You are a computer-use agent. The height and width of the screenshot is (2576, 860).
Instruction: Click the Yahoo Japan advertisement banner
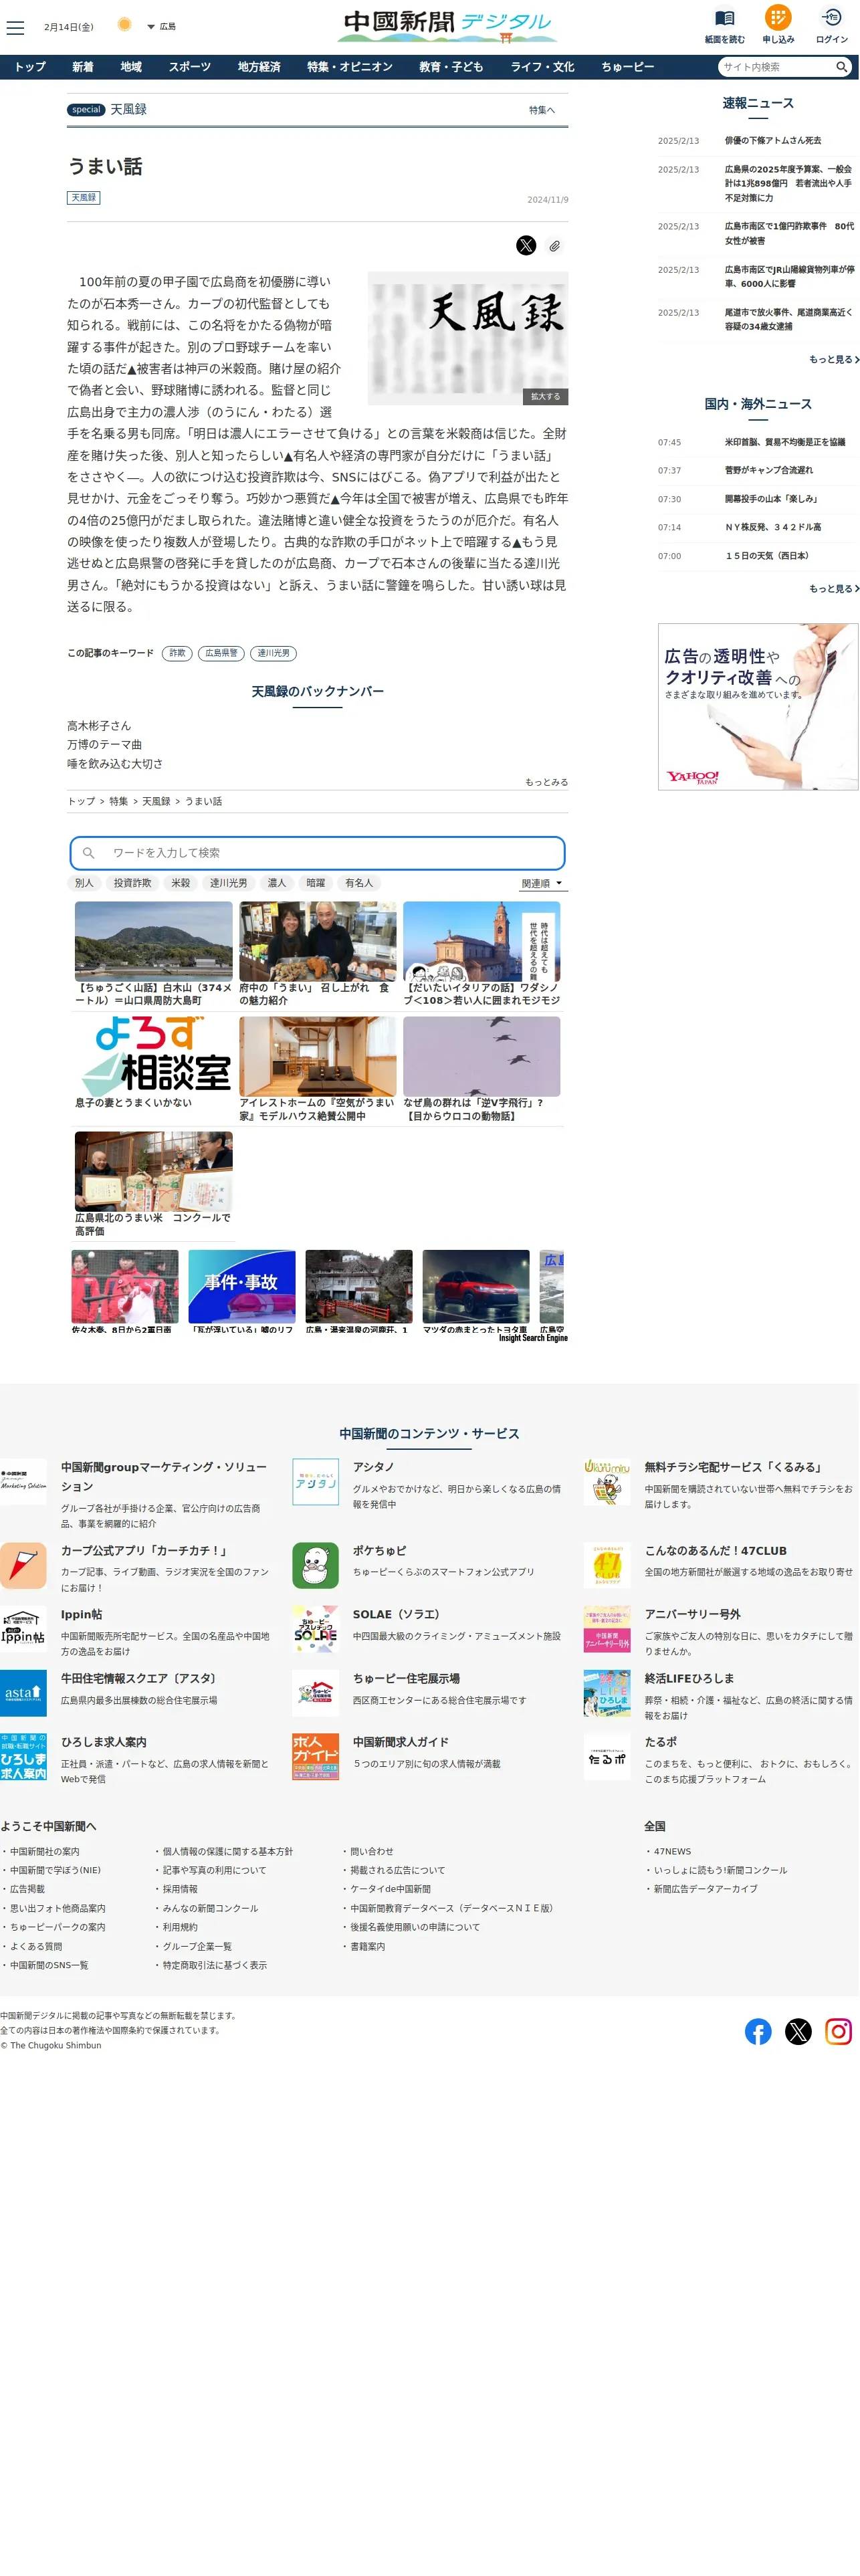(758, 707)
